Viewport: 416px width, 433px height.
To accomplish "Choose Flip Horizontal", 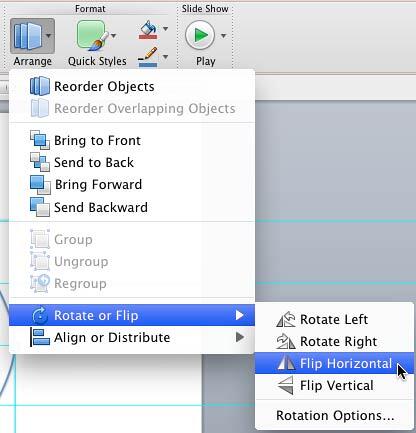I will pos(335,363).
